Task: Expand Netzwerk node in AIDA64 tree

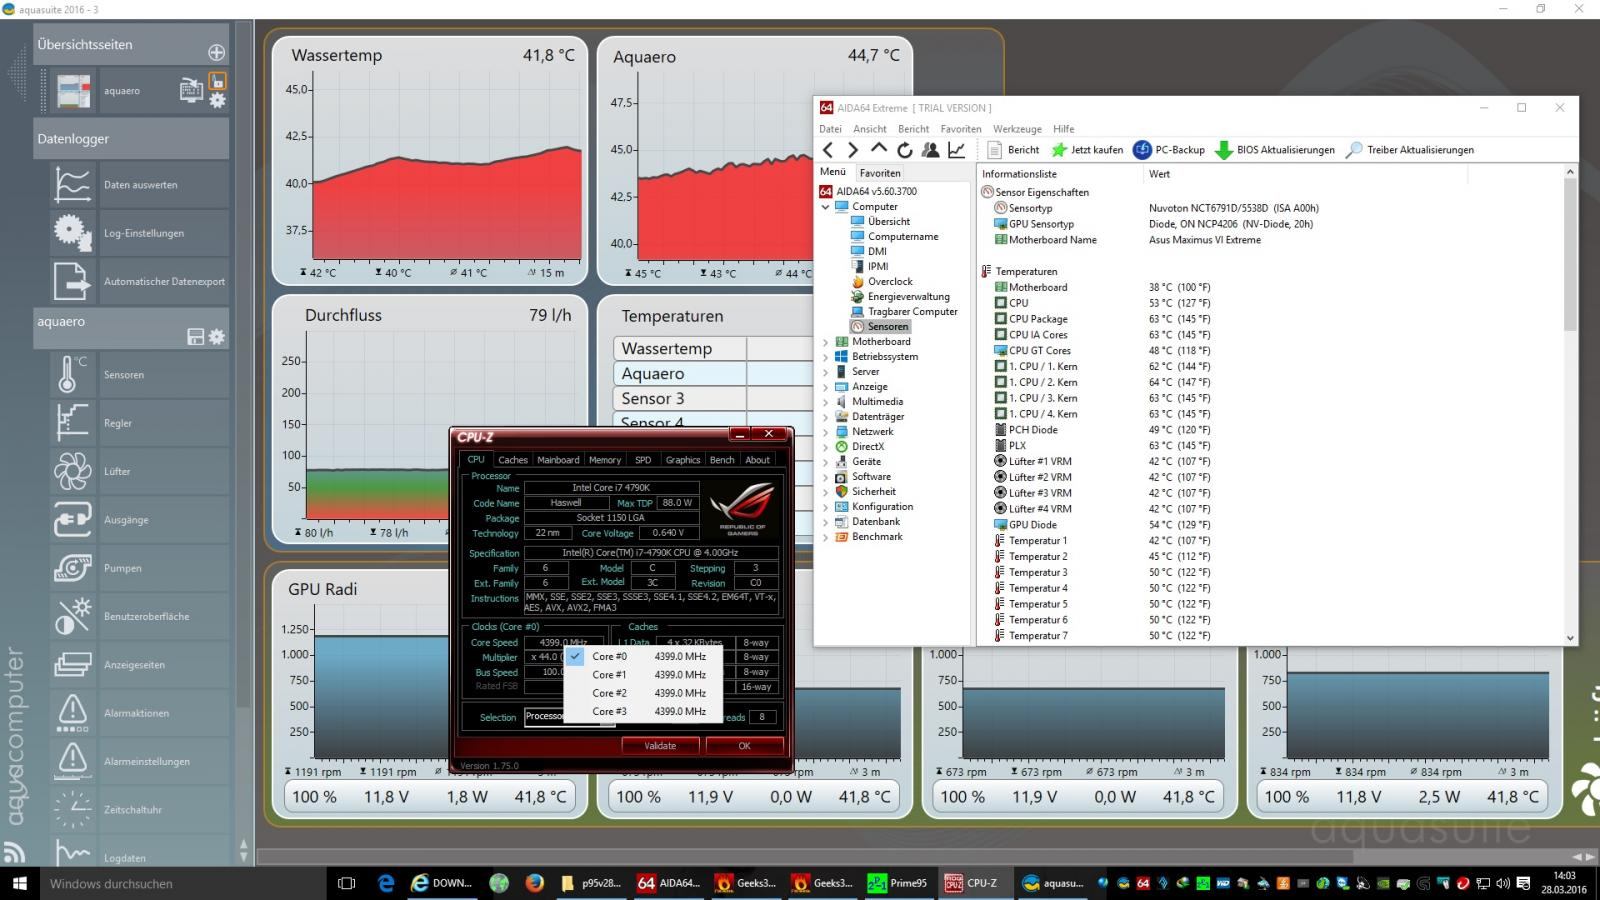Action: 826,432
